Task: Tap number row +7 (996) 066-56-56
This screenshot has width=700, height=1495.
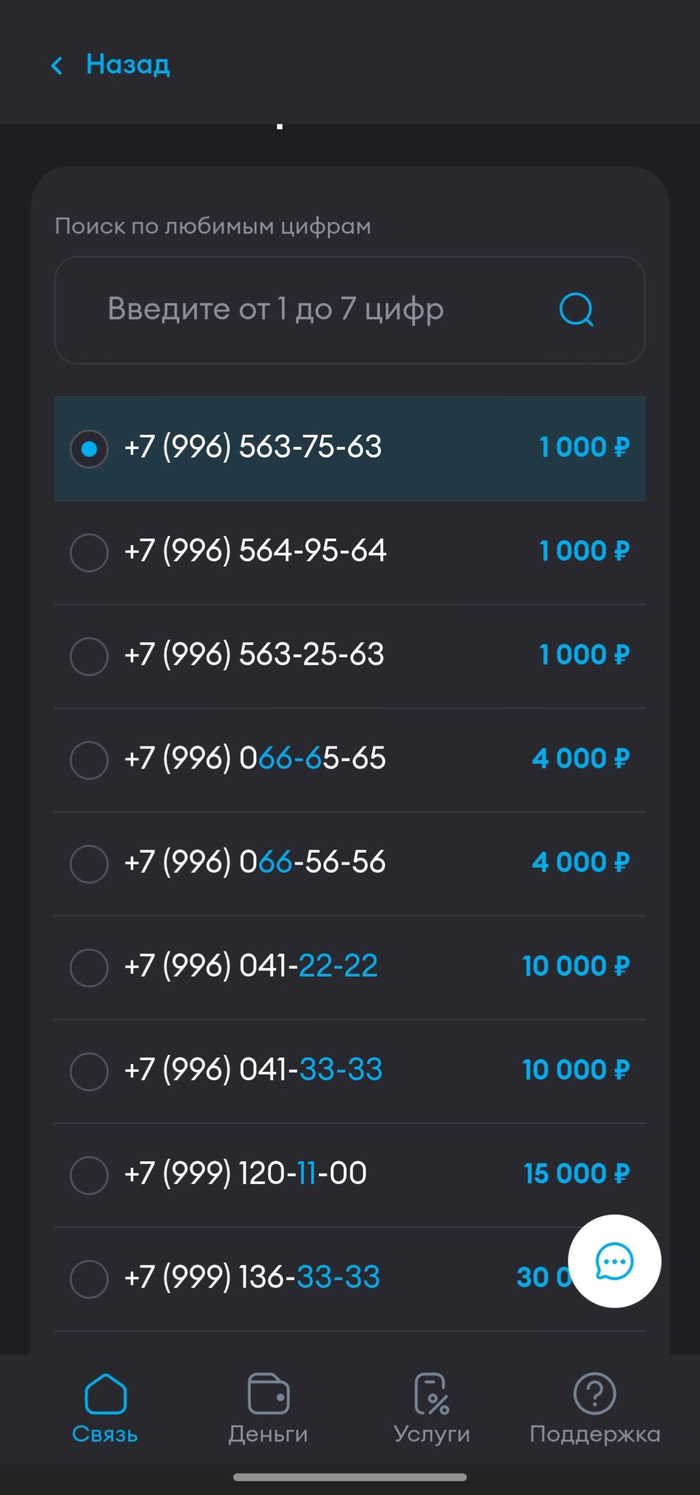Action: click(350, 863)
